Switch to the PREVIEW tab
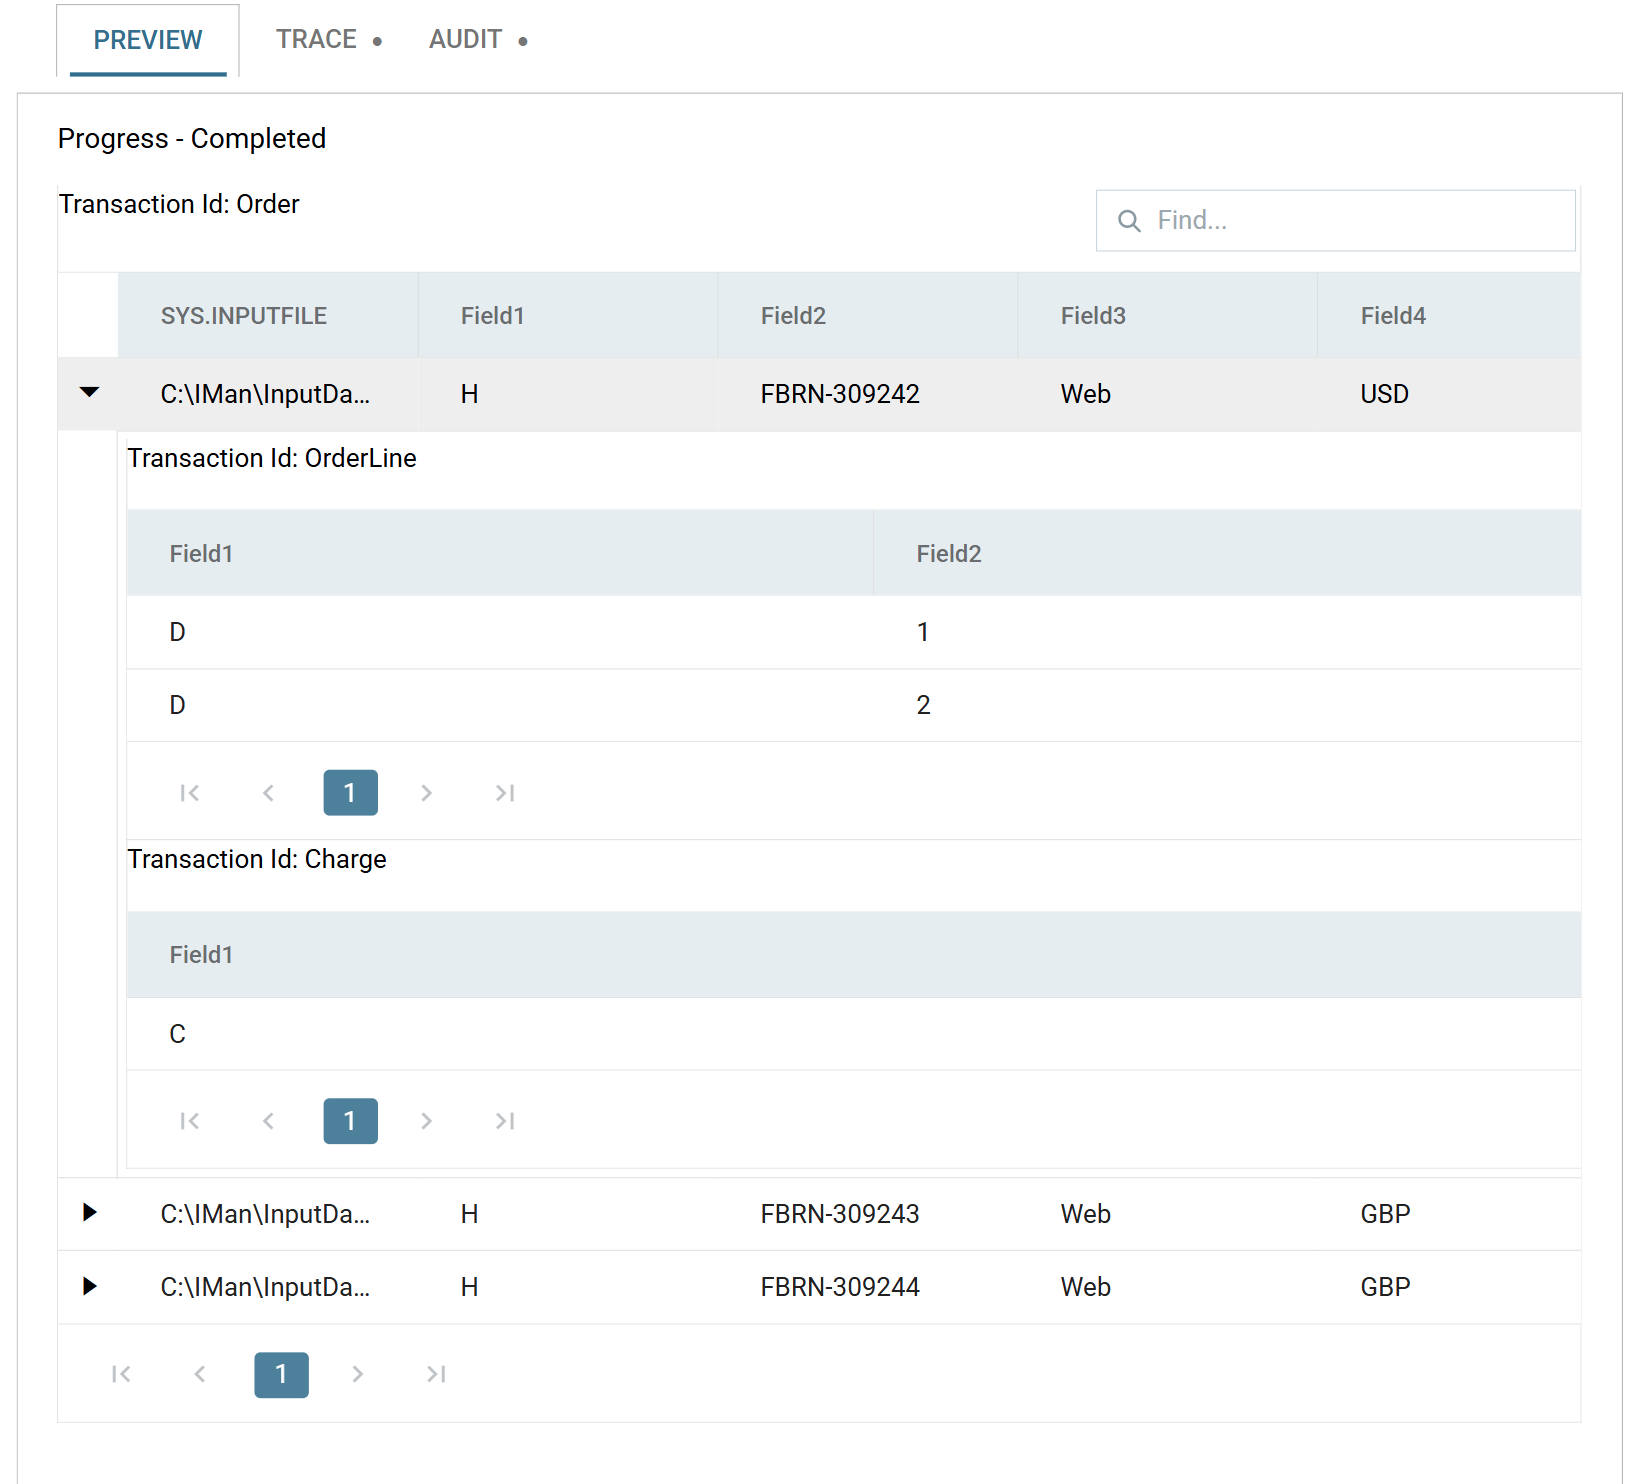Image resolution: width=1638 pixels, height=1484 pixels. click(148, 40)
